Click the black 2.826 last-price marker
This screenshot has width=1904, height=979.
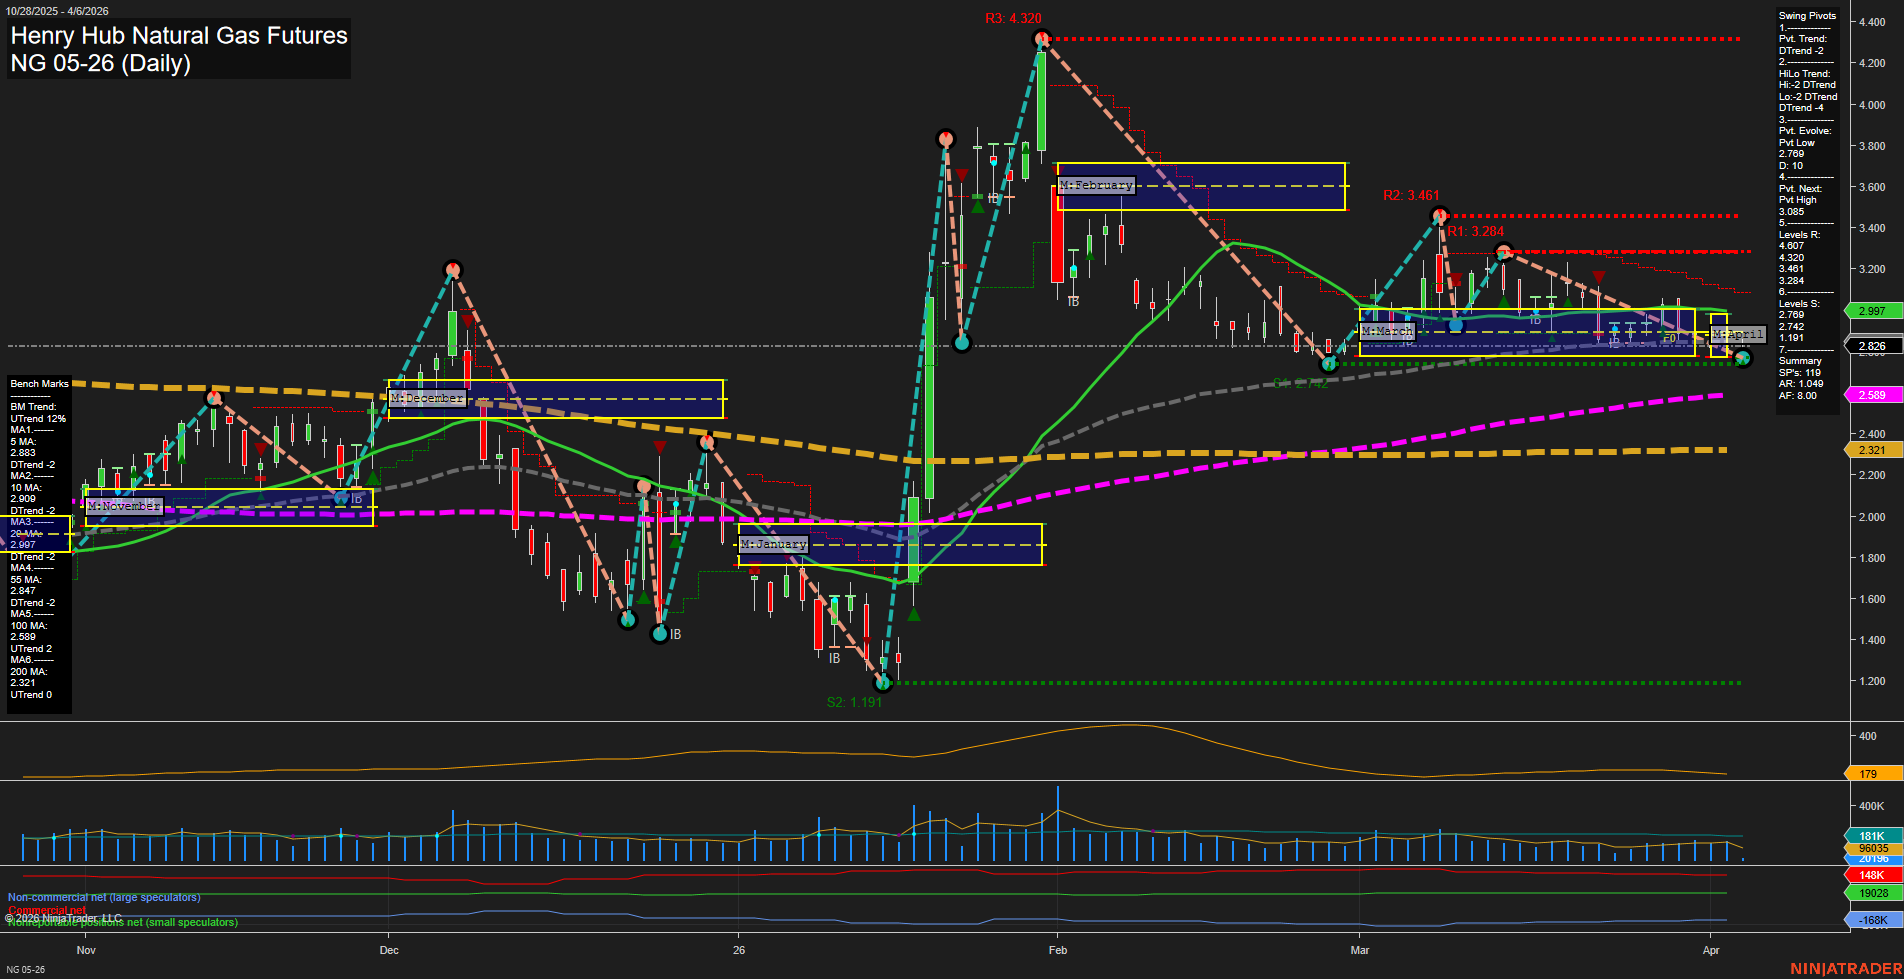pos(1872,345)
